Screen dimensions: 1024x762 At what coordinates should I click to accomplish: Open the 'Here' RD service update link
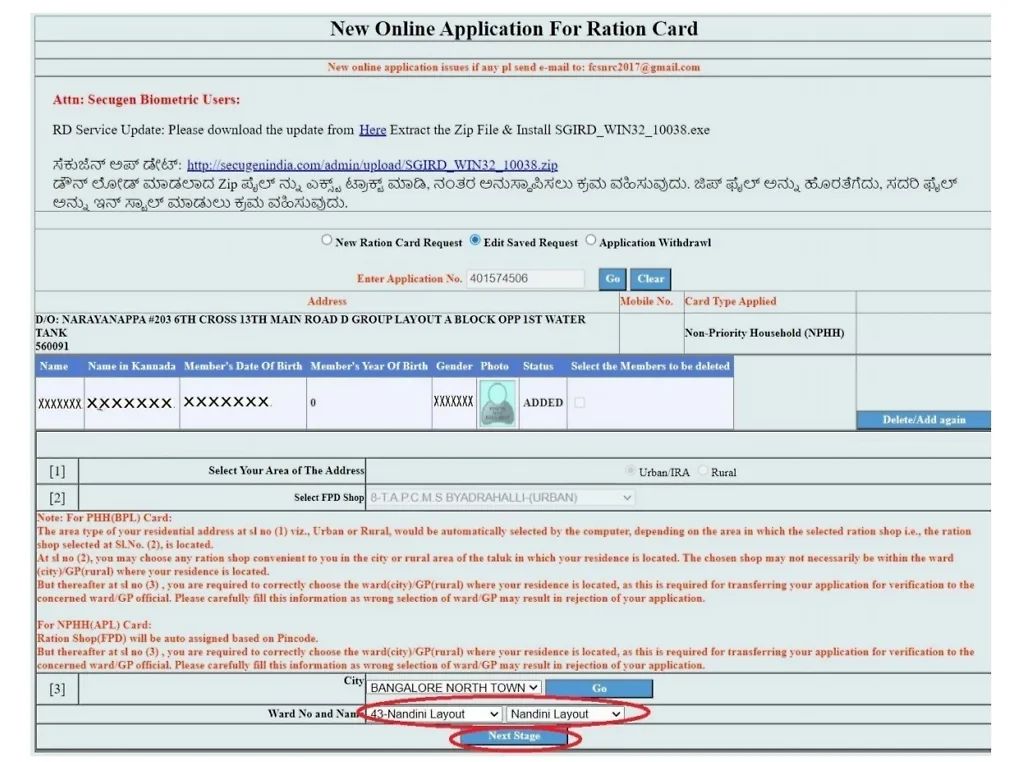pos(372,130)
